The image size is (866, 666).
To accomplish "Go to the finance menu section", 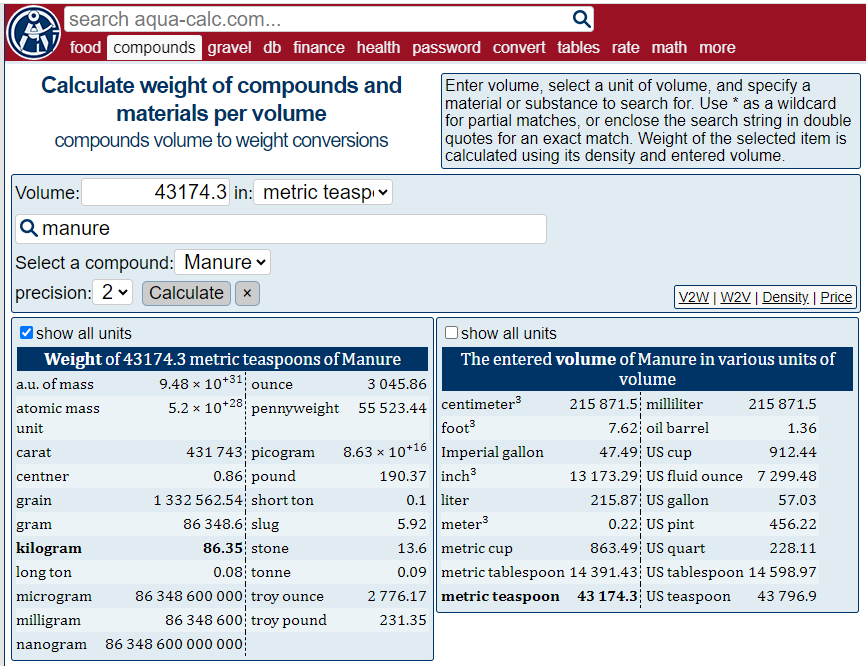I will [x=319, y=47].
